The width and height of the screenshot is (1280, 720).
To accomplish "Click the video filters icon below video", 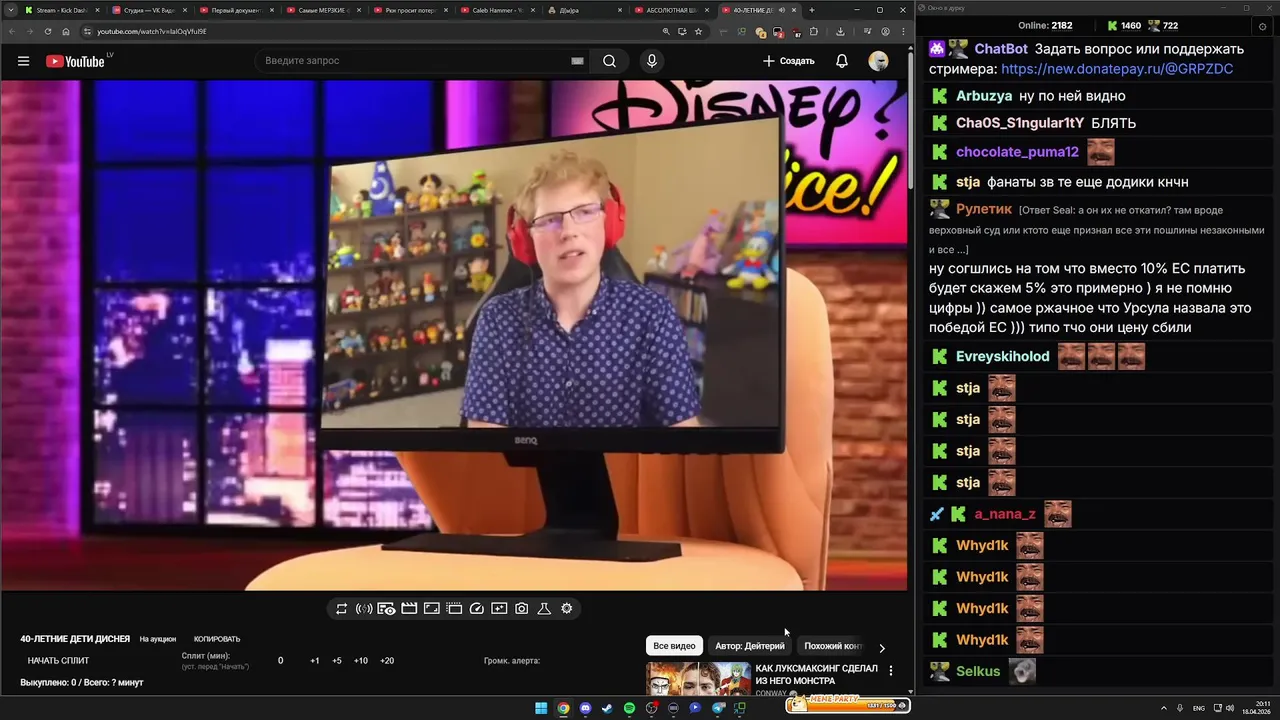I will 499,608.
